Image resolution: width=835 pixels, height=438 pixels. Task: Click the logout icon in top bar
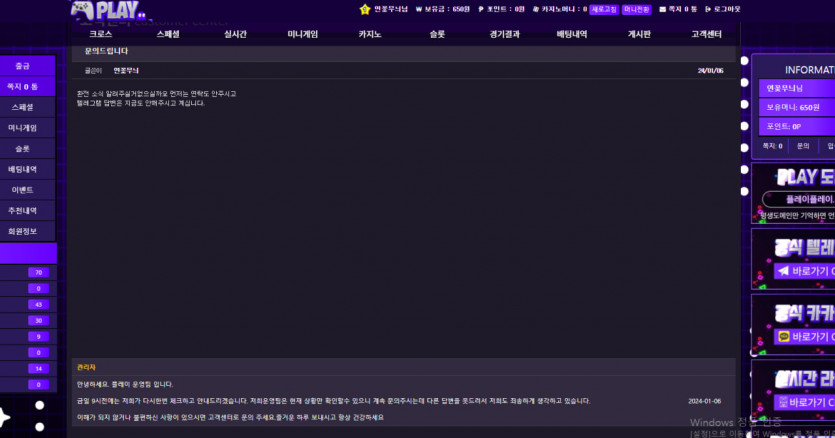[706, 9]
